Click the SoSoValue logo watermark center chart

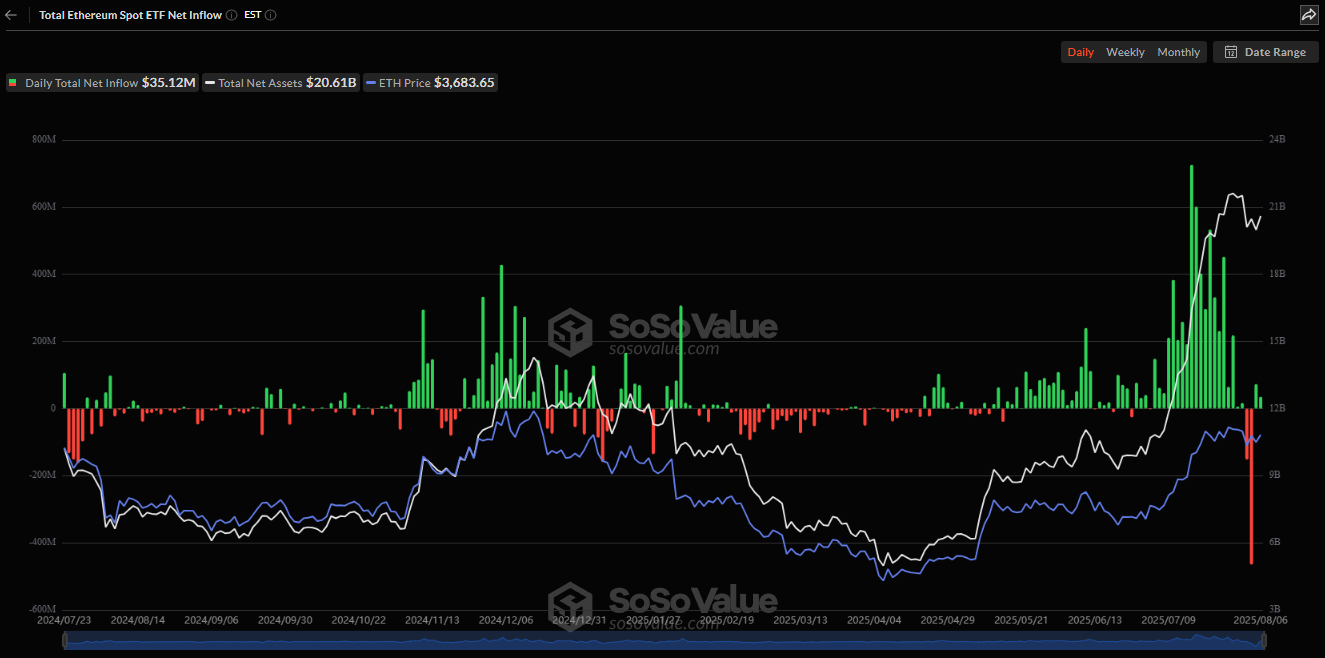662,327
